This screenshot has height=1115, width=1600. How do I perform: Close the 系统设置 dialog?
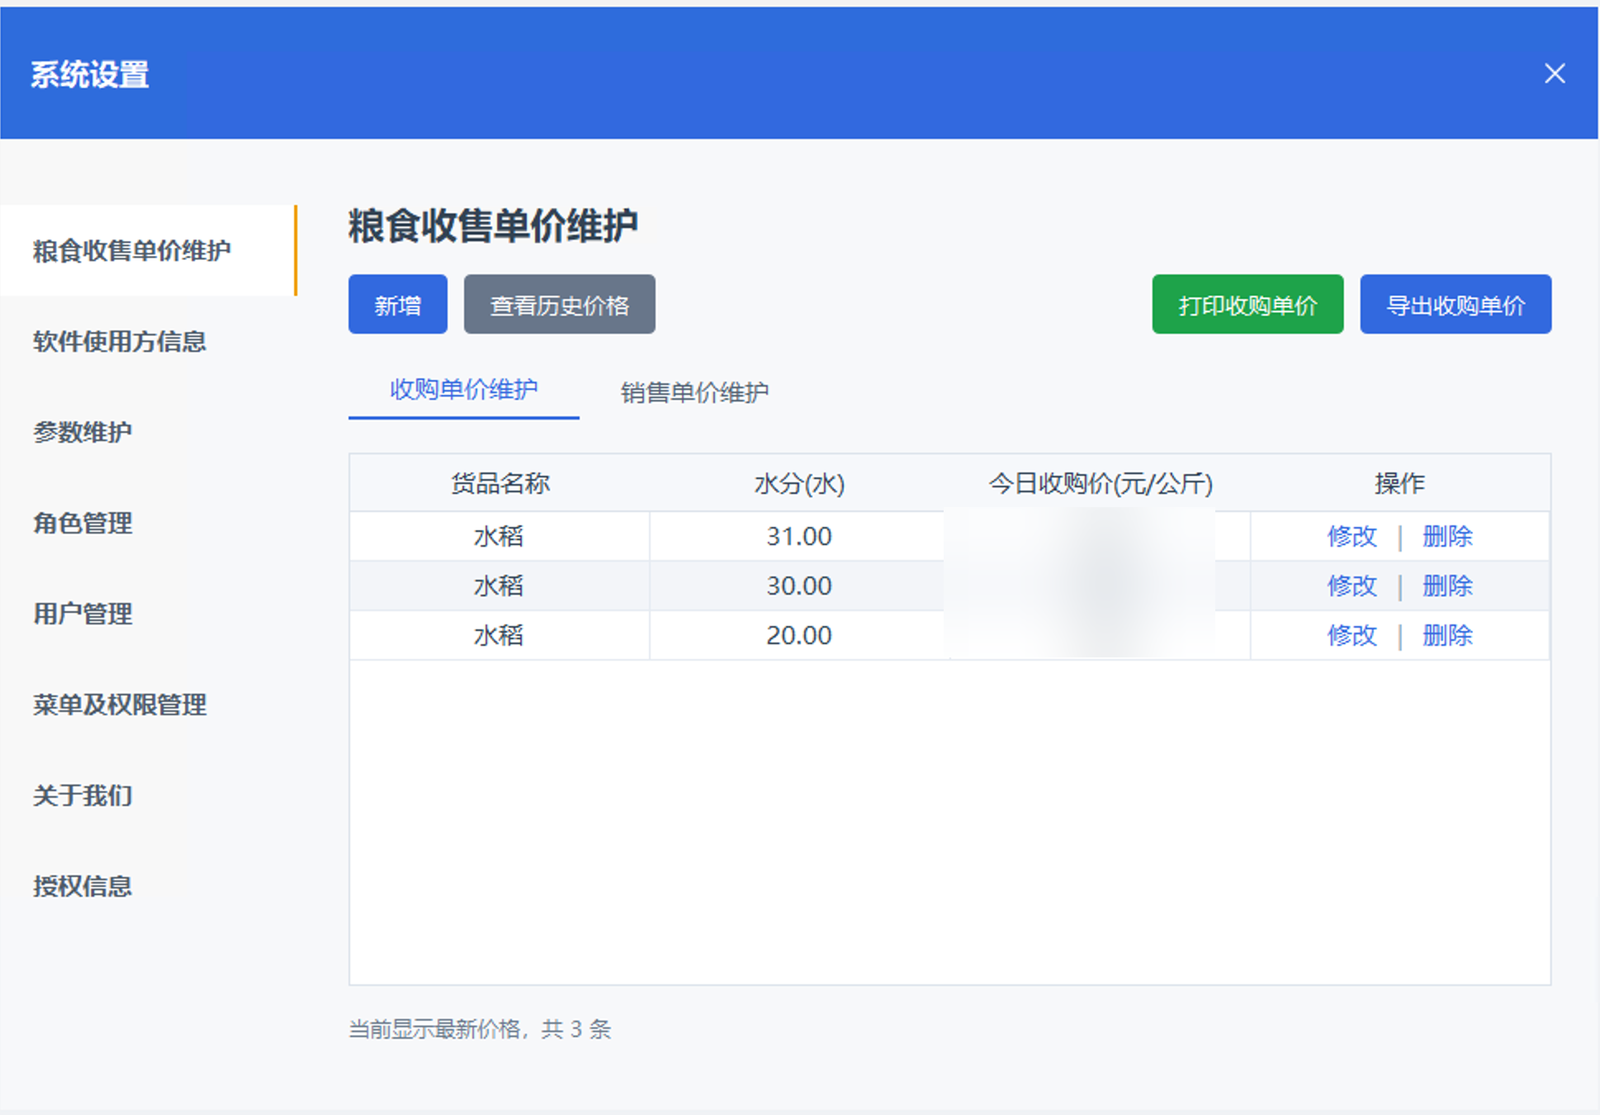(1554, 73)
